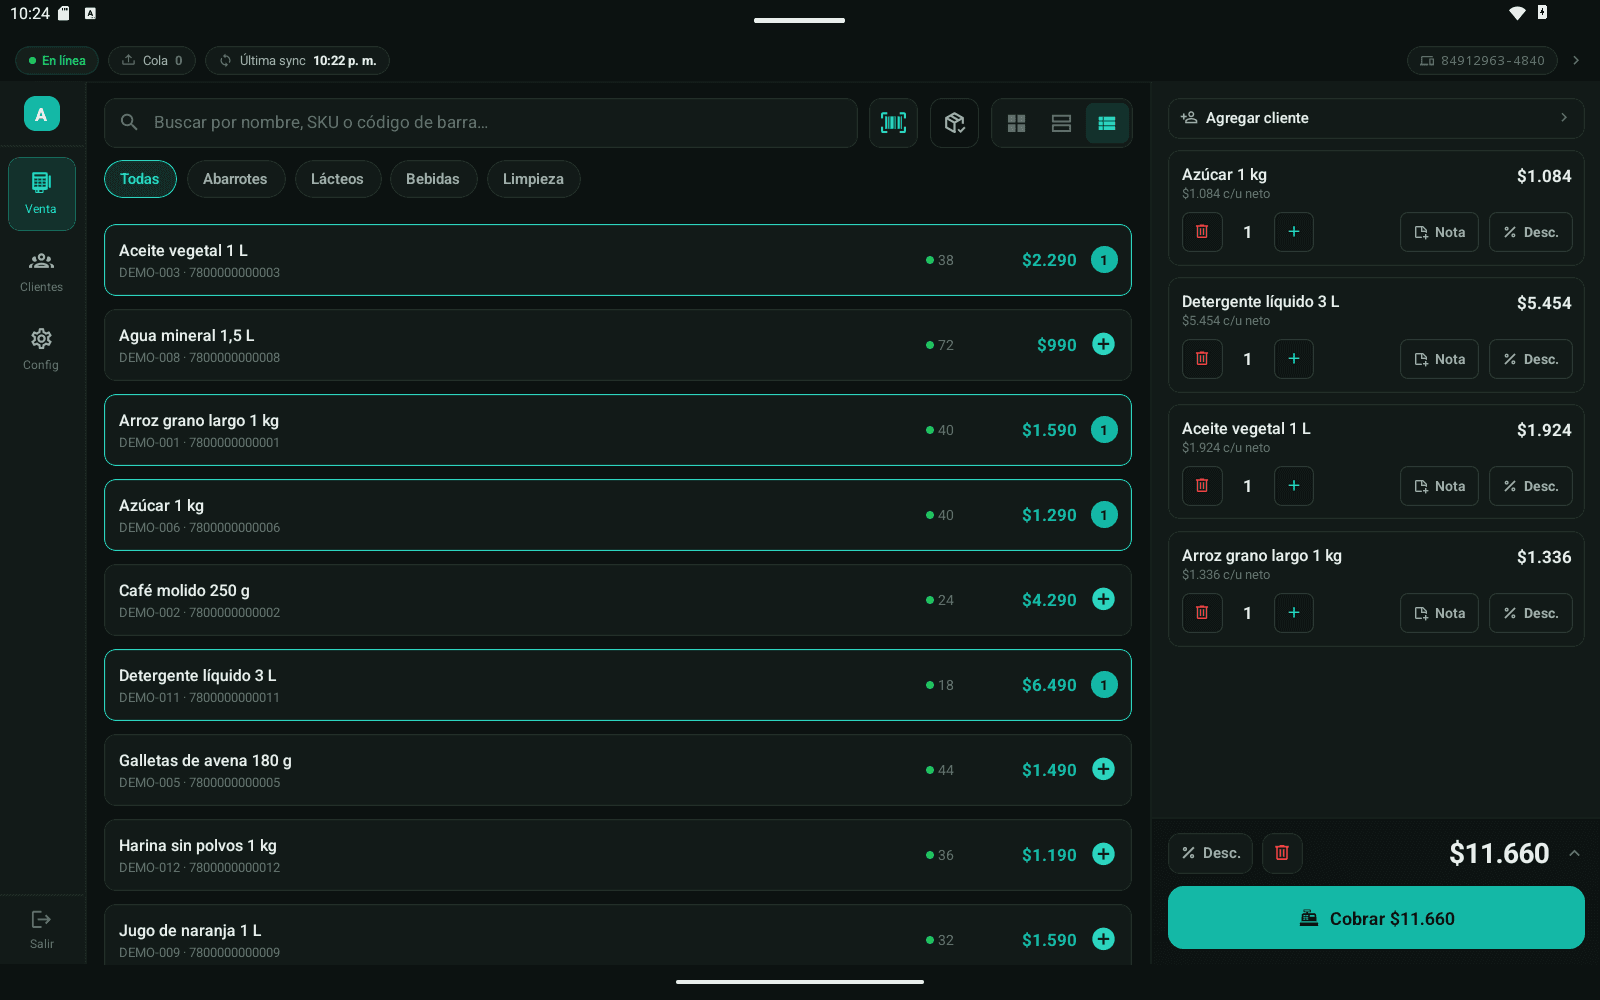This screenshot has width=1600, height=1000.
Task: Trigger Última sync refresh
Action: [297, 61]
